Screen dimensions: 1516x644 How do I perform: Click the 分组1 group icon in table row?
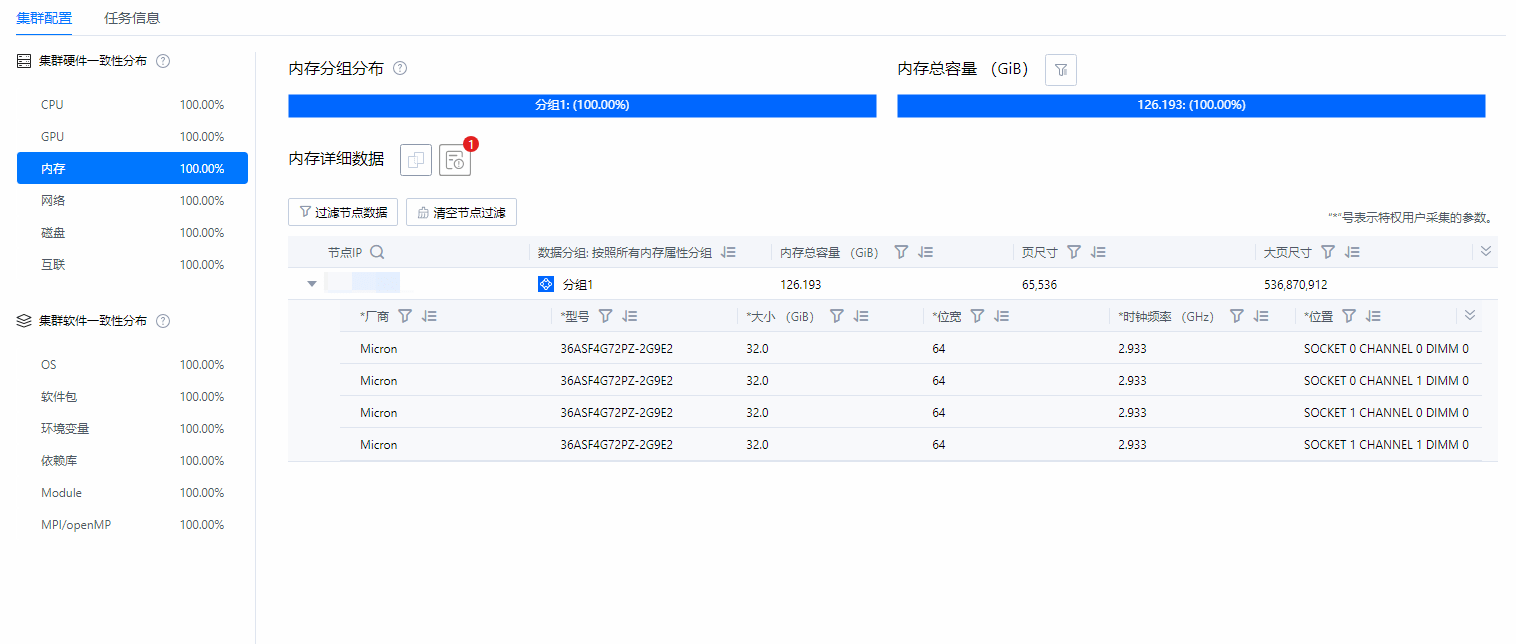546,285
